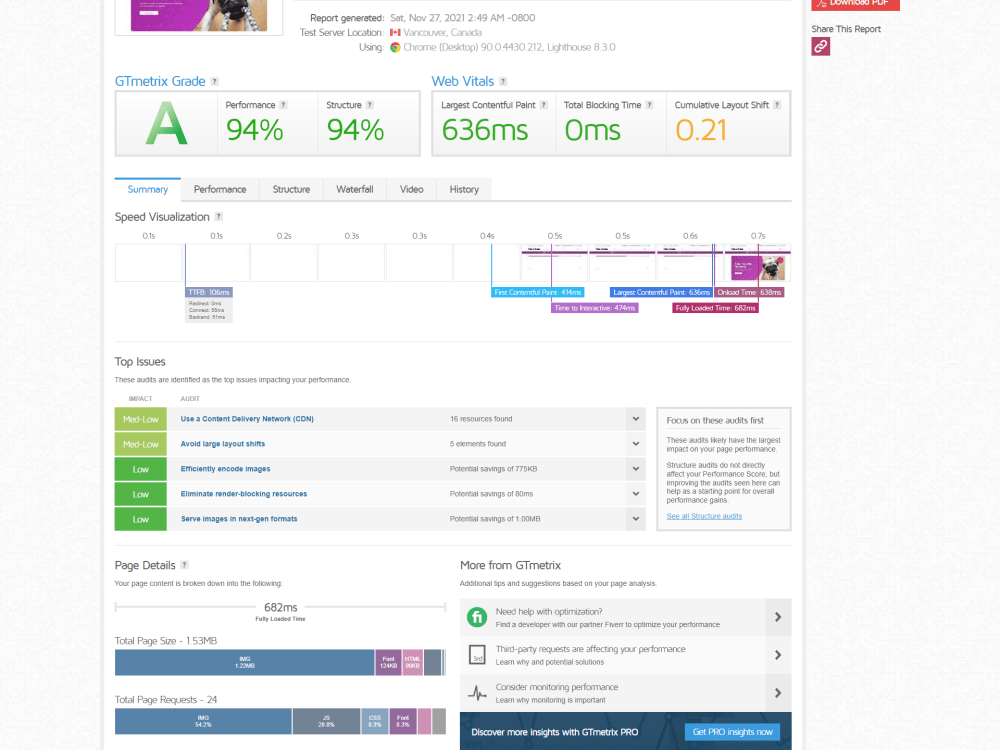This screenshot has height=750, width=1000.
Task: Expand the Efficiently encode images audit
Action: pyautogui.click(x=636, y=469)
